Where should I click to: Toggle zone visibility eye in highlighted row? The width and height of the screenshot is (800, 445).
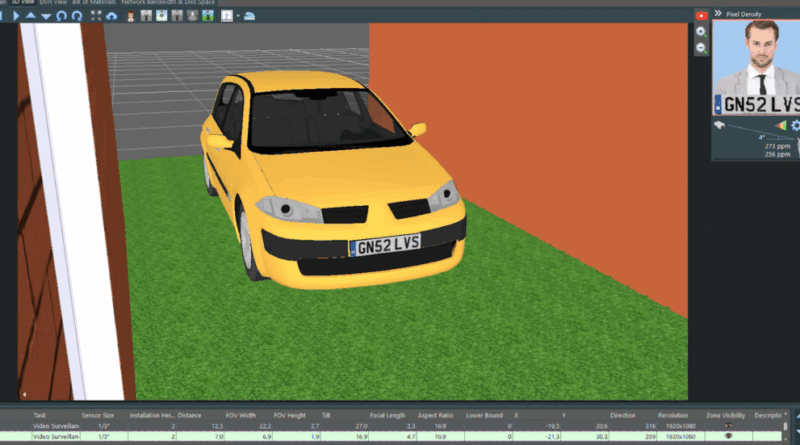click(x=728, y=436)
